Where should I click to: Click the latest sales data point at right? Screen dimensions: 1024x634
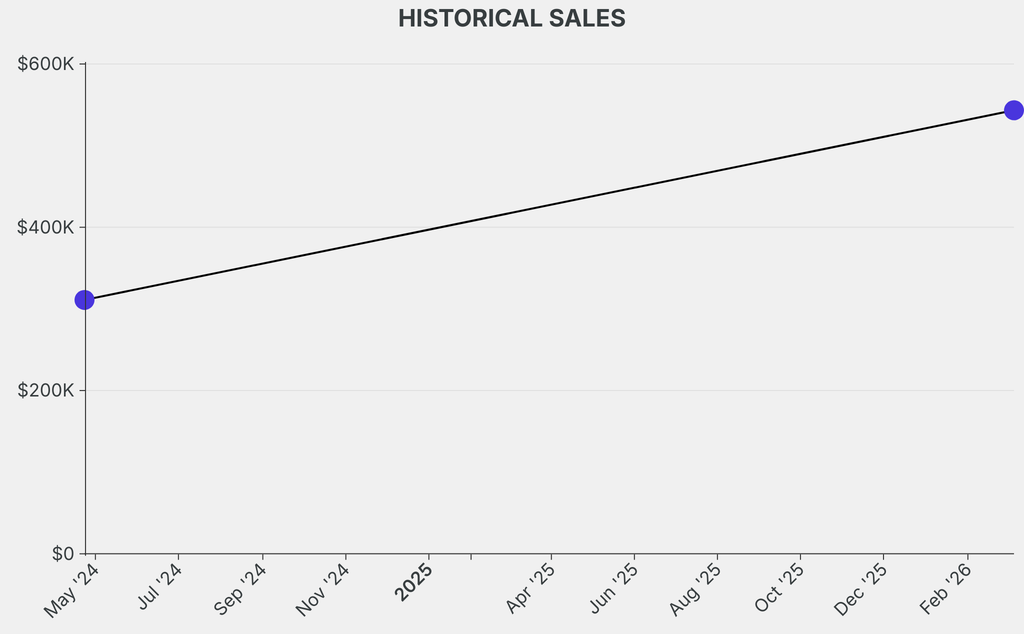[1013, 110]
